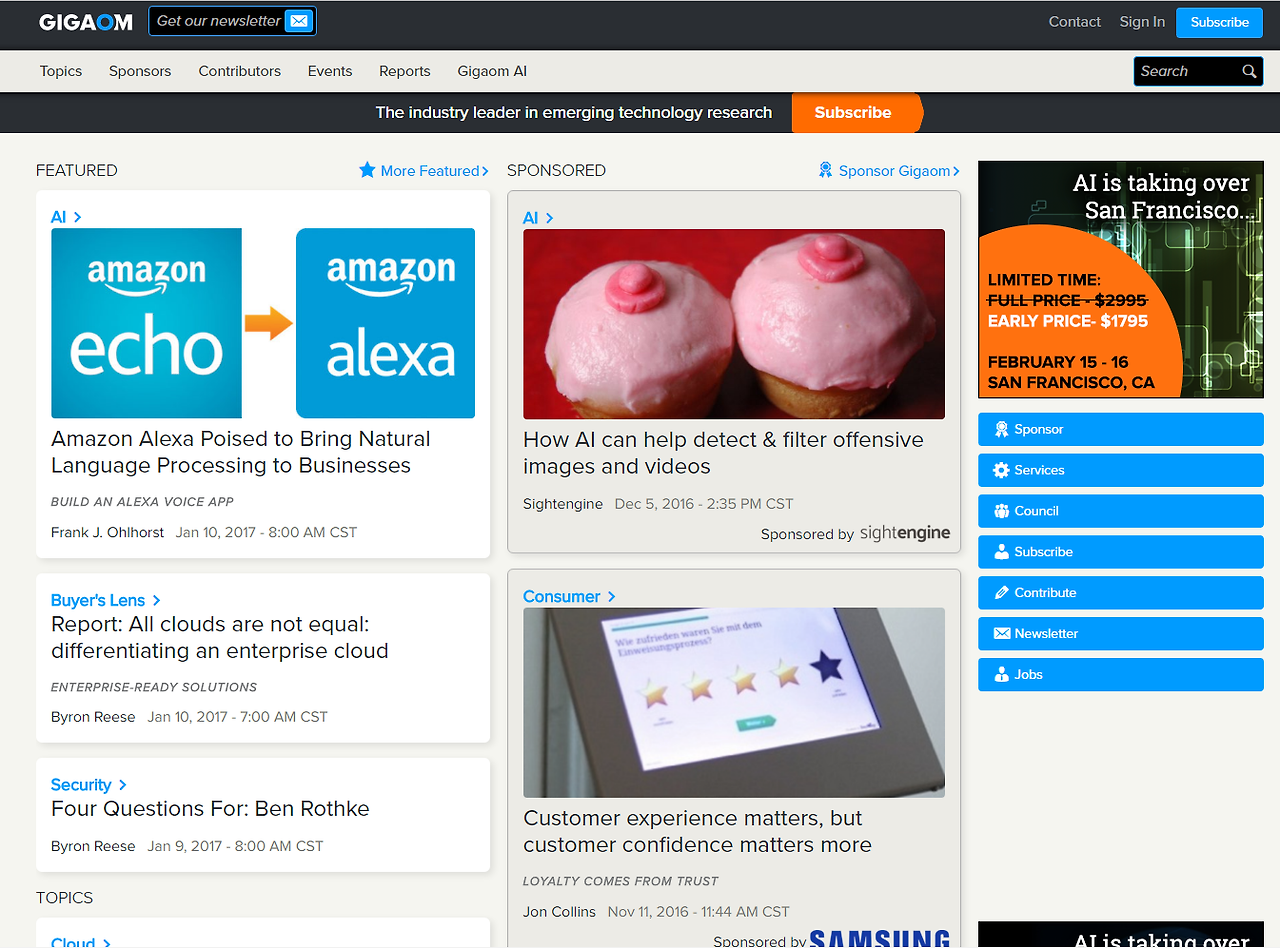Click the person icon on Subscribe sidebar button
1280x948 pixels.
point(1001,552)
